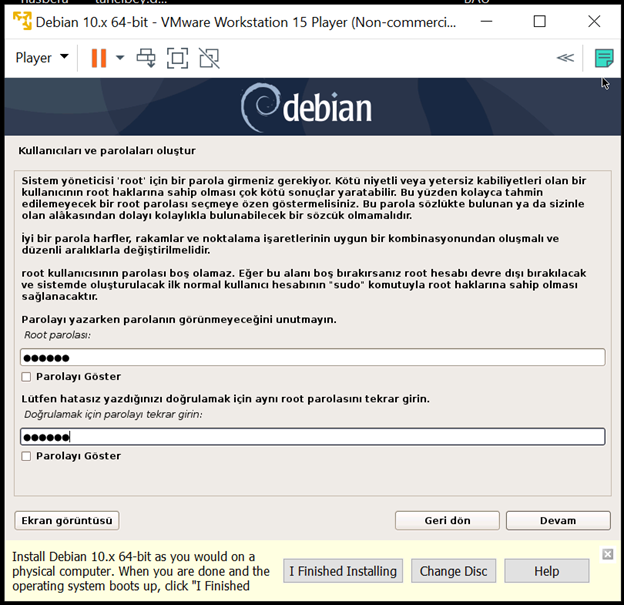Screen dimensions: 624x605
Task: Click the Root parolası password field
Action: pos(313,357)
